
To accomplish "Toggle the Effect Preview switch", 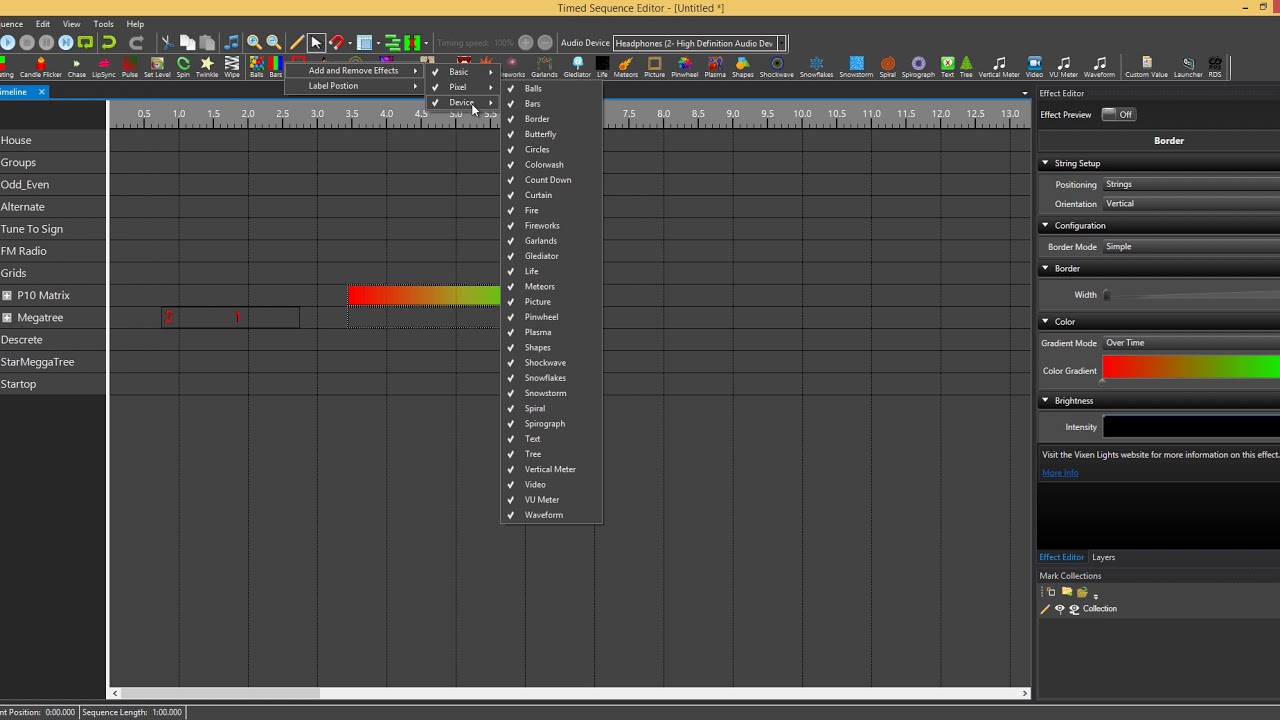I will pos(1118,114).
